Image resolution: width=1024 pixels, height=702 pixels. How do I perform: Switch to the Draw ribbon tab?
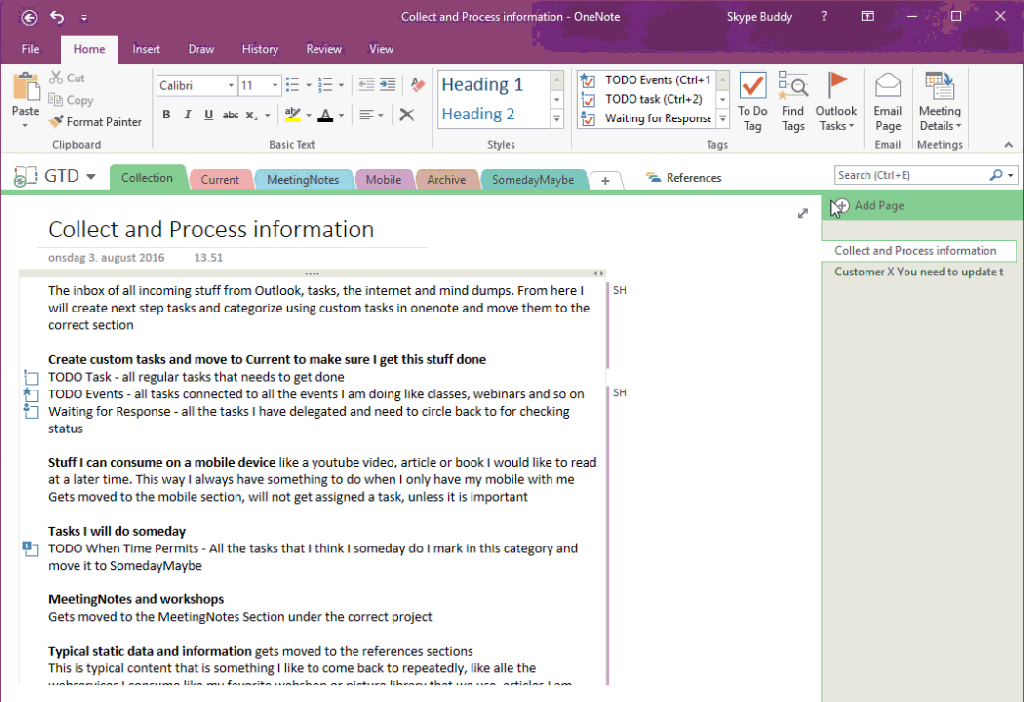[x=201, y=48]
